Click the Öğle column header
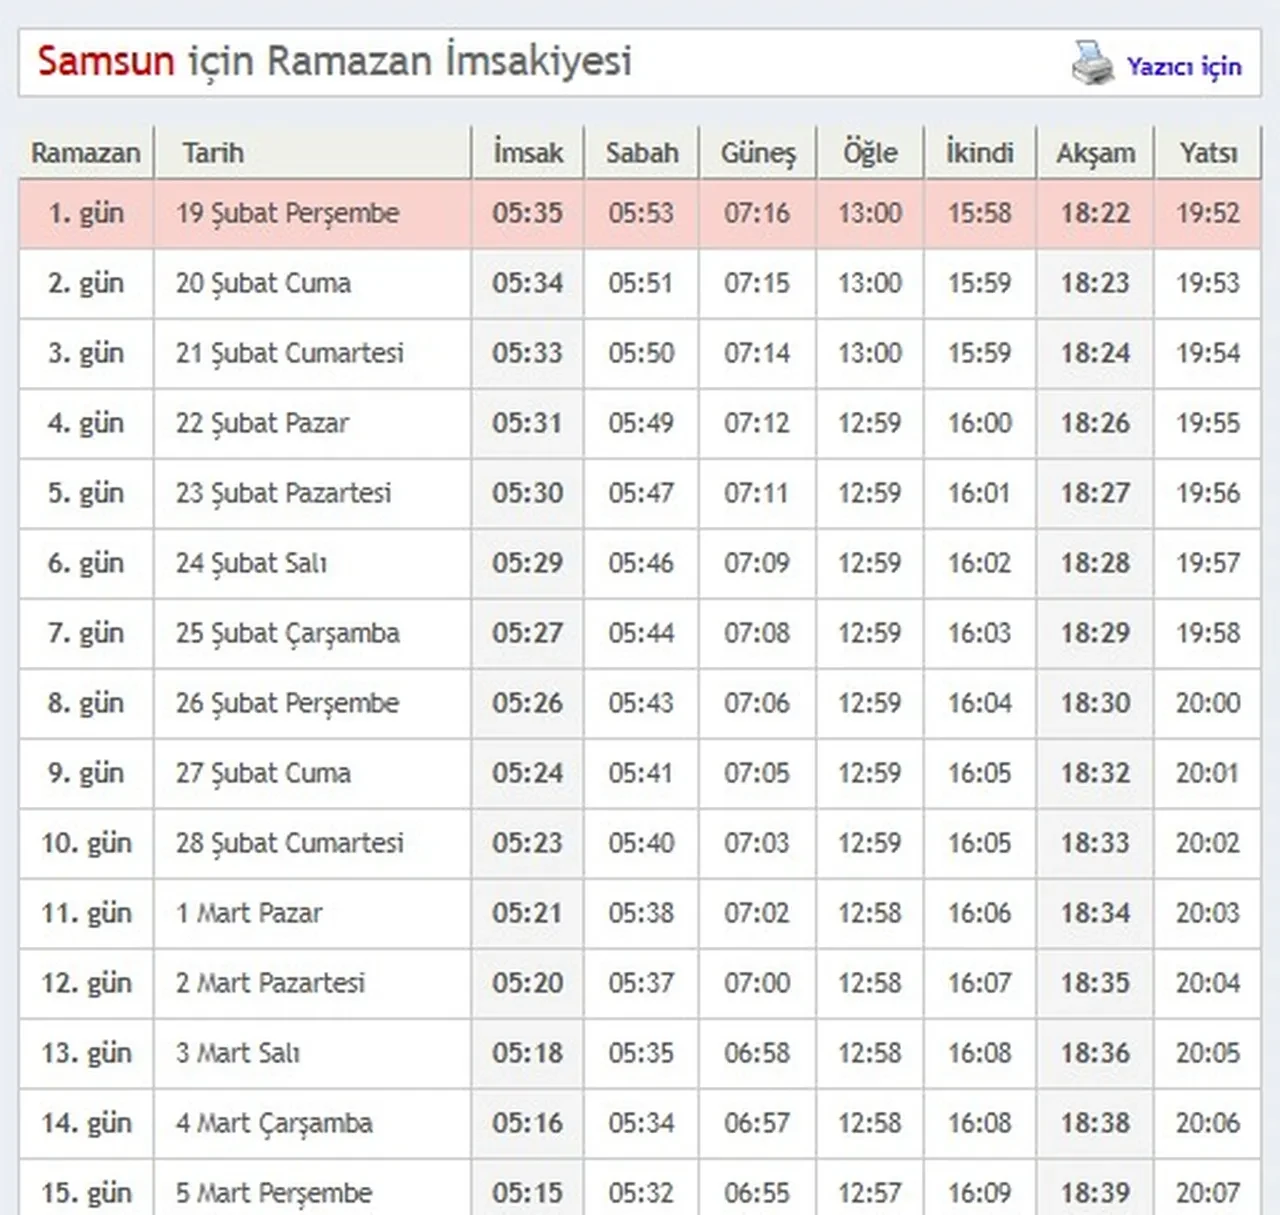Screen dimensions: 1280x1215 869,152
